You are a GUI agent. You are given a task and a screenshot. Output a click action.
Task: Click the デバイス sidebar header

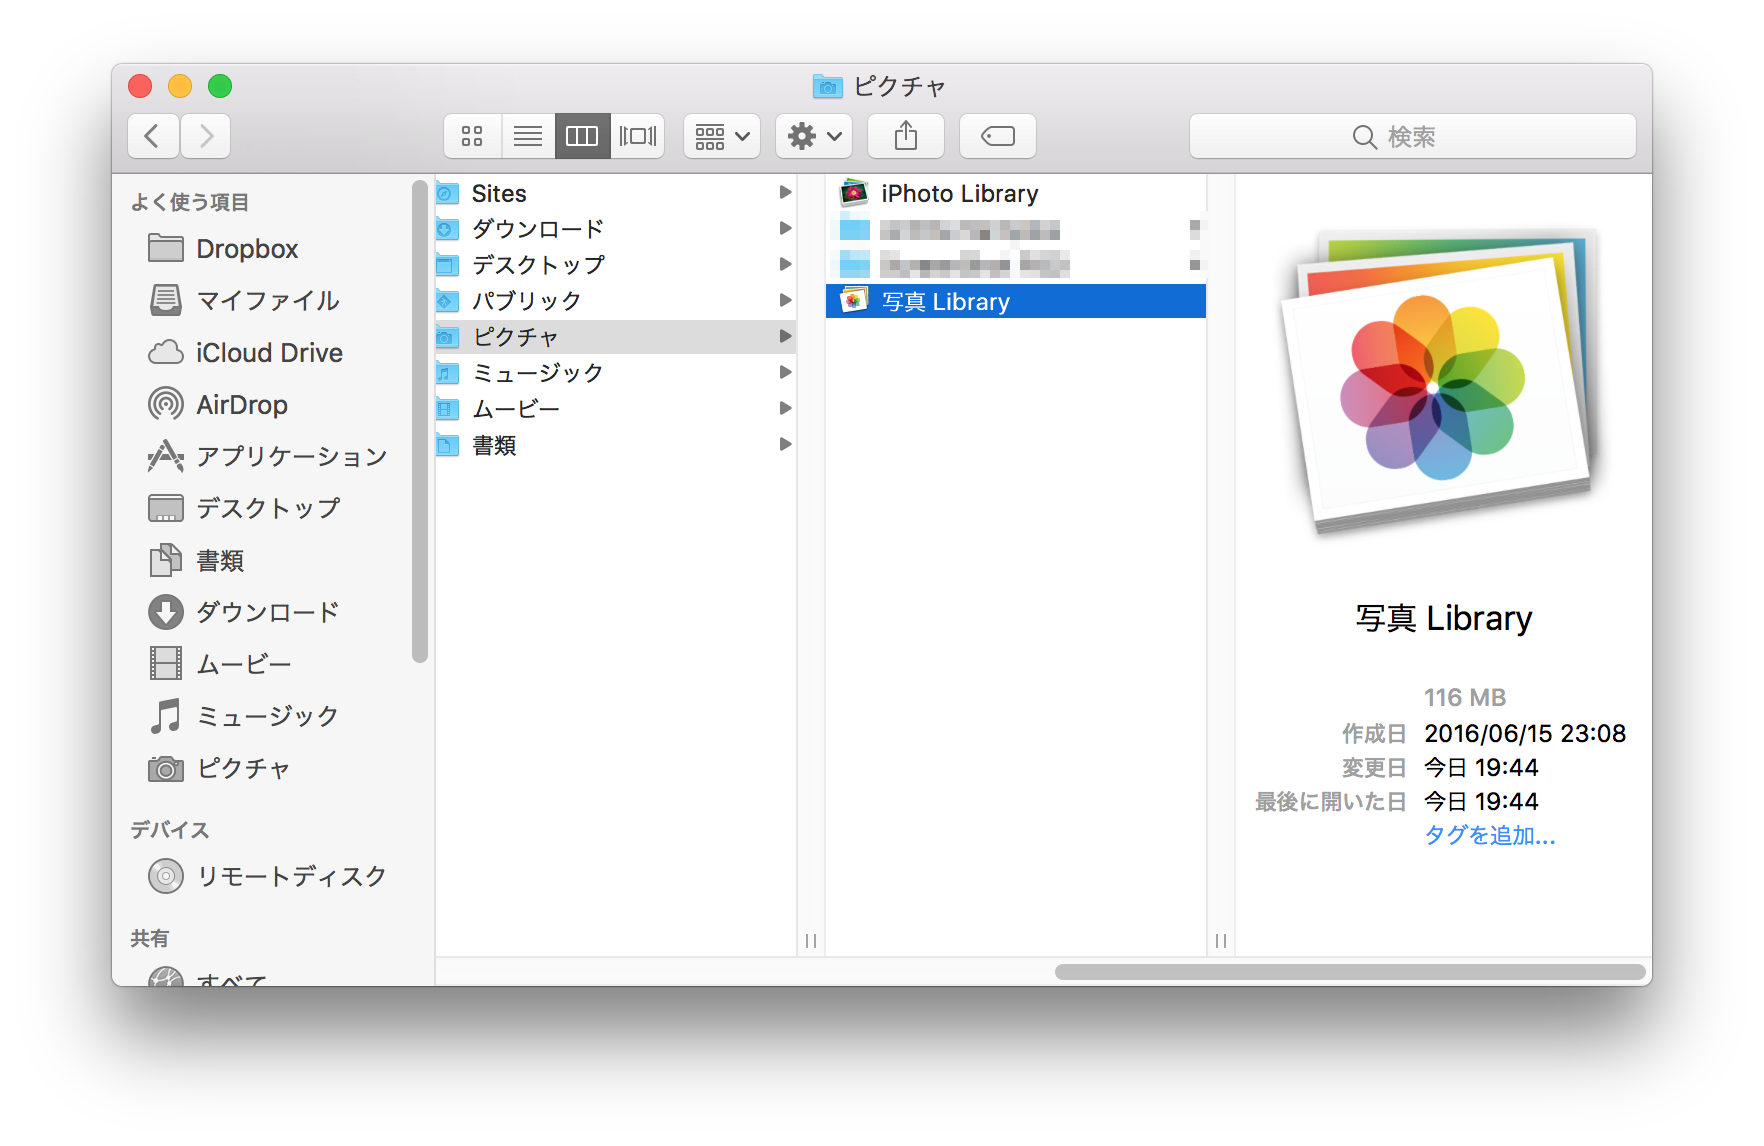click(170, 830)
